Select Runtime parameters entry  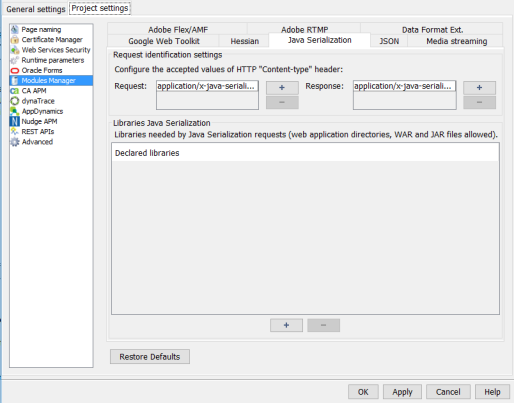53,60
